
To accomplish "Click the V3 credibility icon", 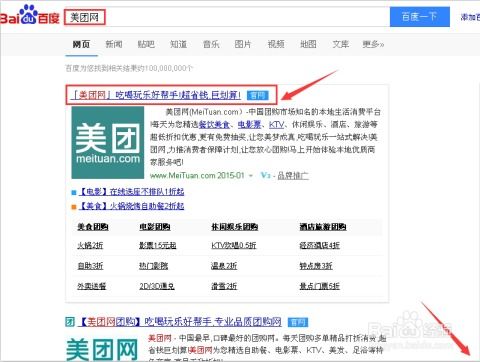I will 265,175.
